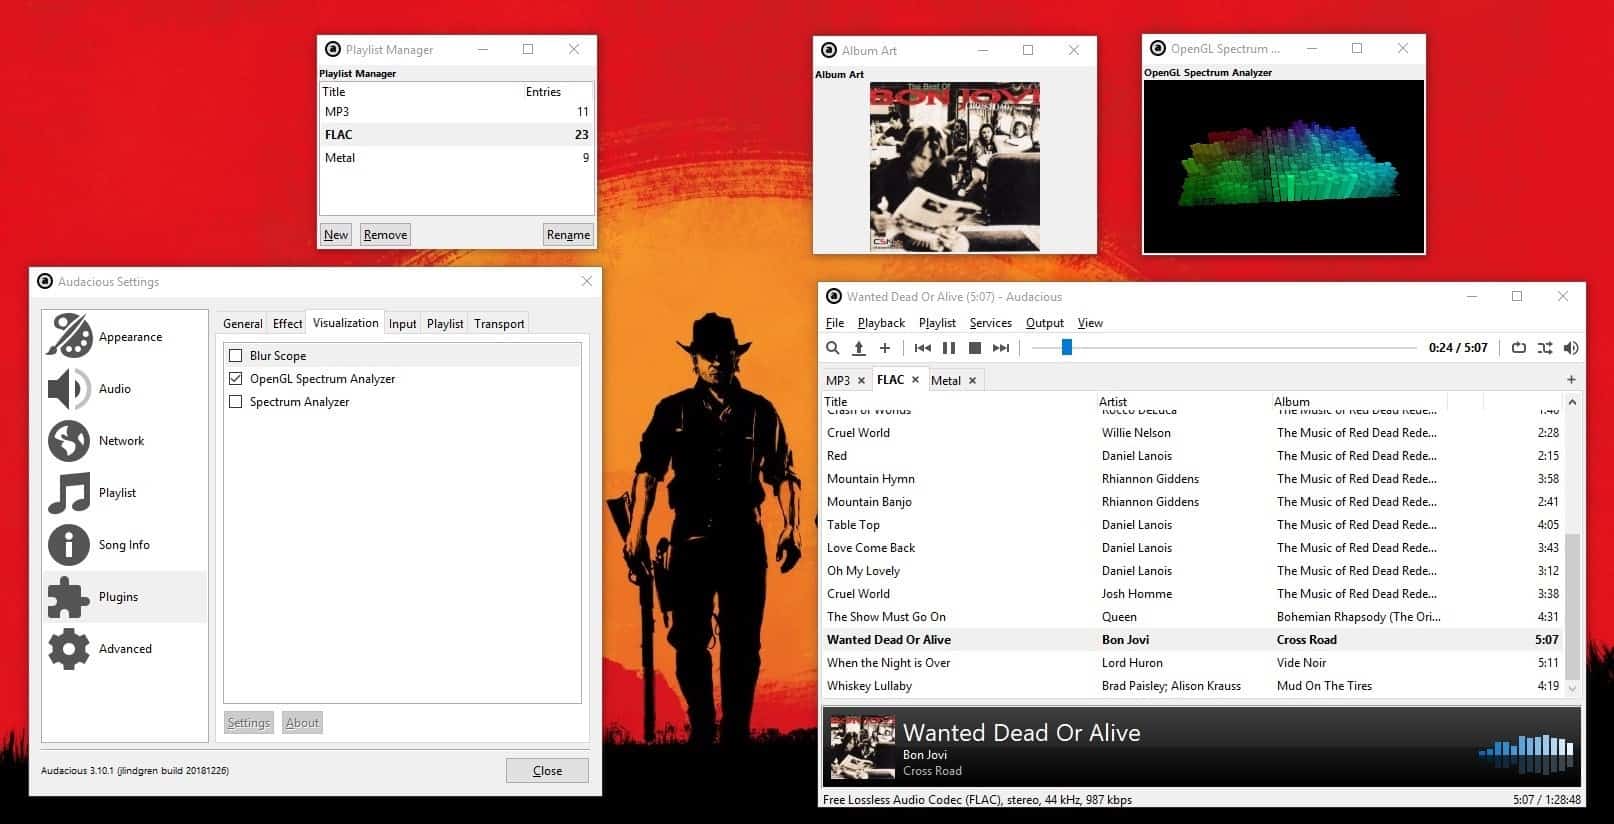Uncheck OpenGL Spectrum Analyzer plugin
Viewport: 1614px width, 824px height.
pyautogui.click(x=236, y=379)
